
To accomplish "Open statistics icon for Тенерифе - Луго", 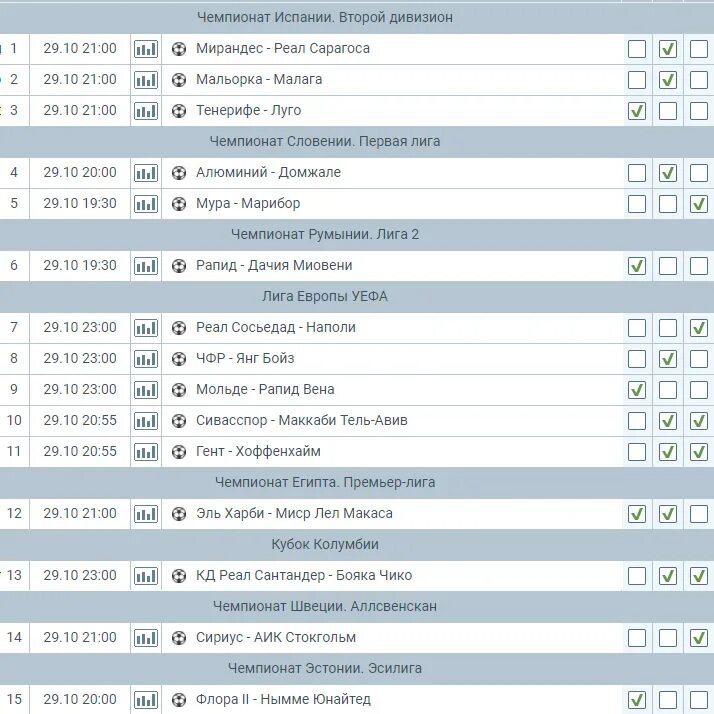I will coord(146,111).
